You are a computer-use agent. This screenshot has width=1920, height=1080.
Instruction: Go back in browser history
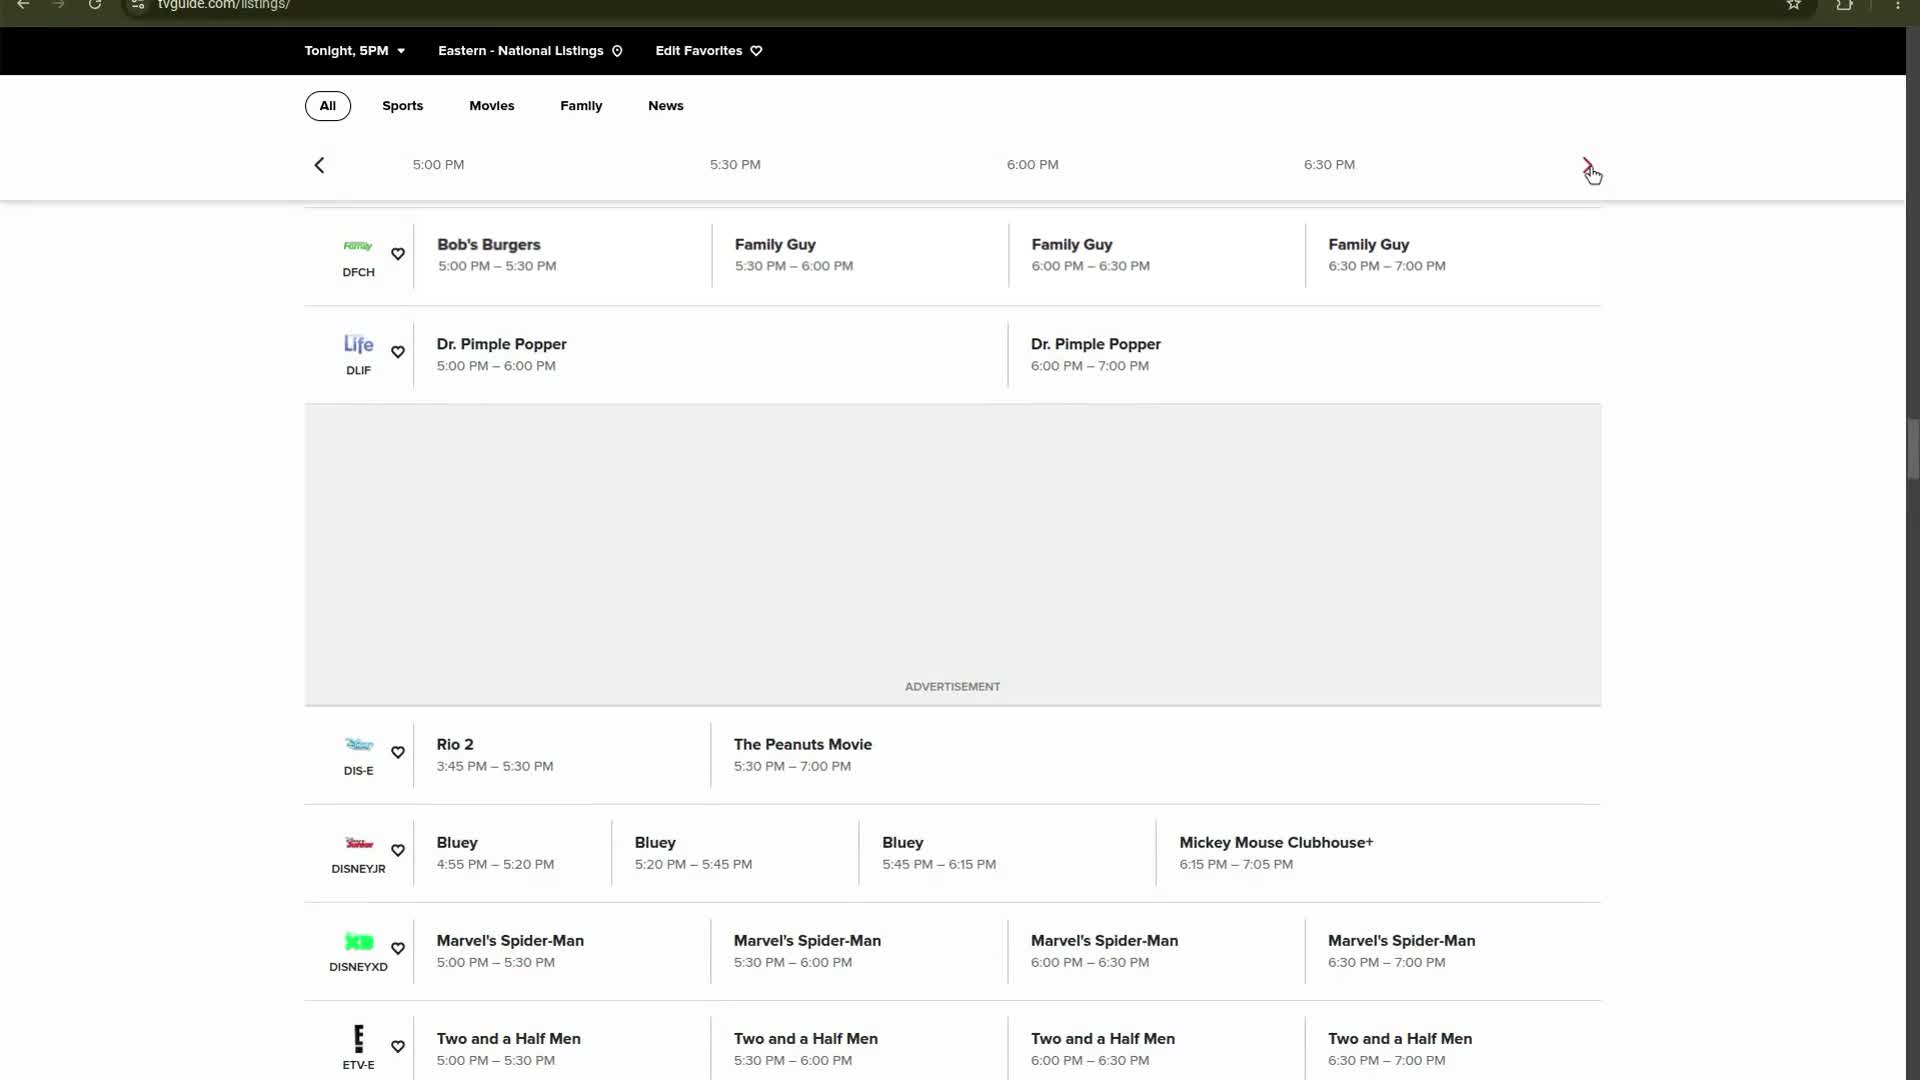(23, 5)
